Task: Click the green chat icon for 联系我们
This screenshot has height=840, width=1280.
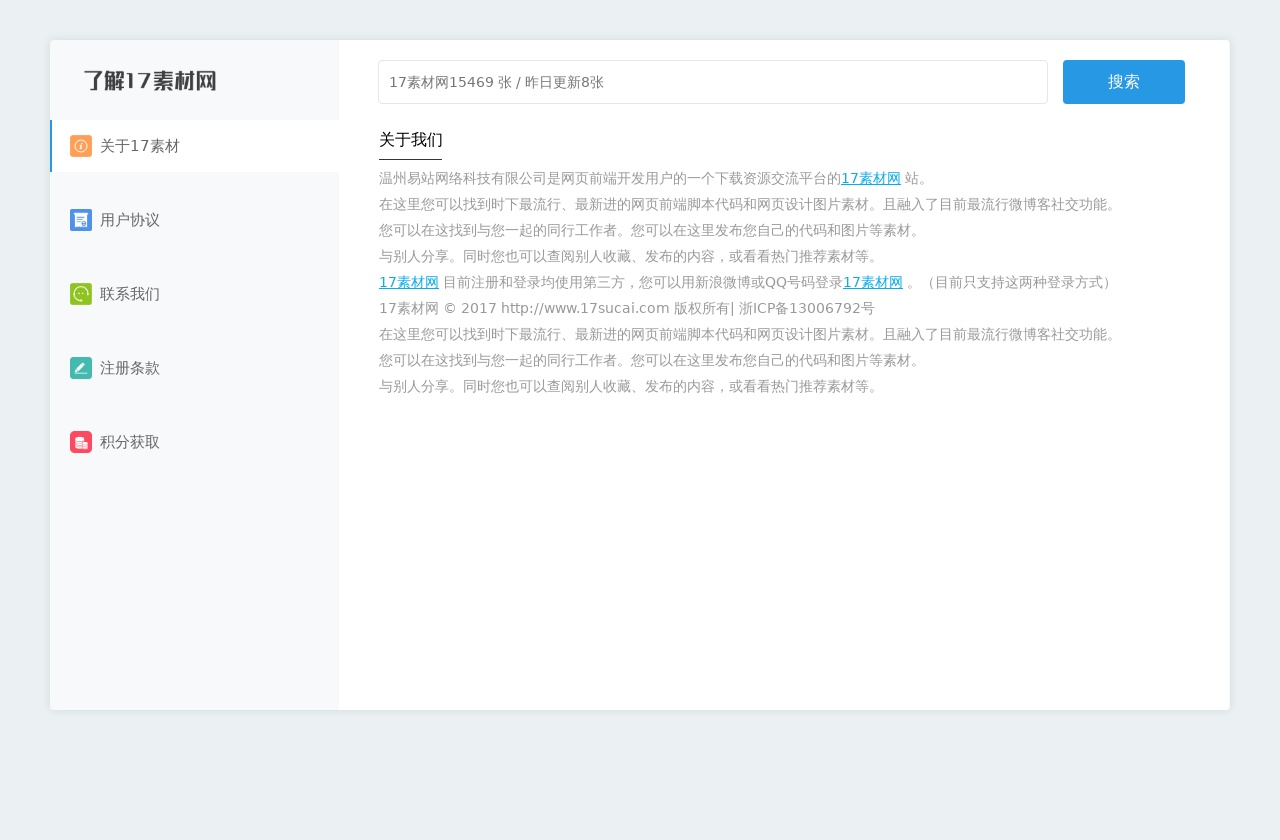Action: pyautogui.click(x=81, y=294)
